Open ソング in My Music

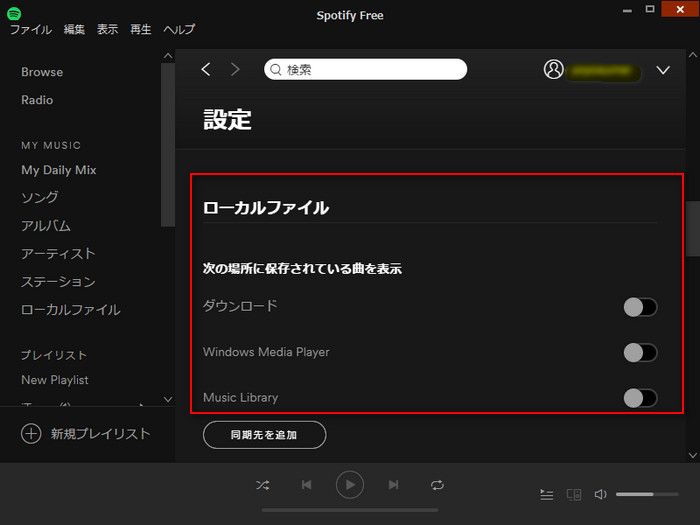click(40, 197)
